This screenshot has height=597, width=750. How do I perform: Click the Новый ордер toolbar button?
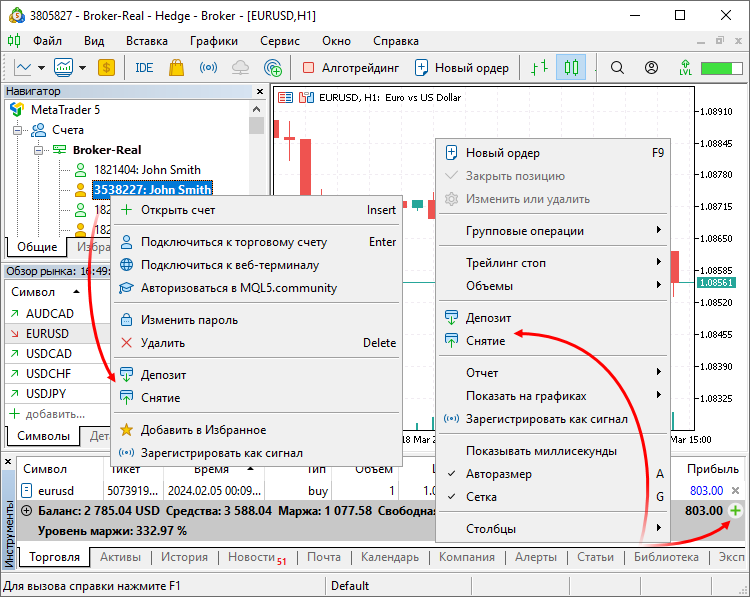point(462,68)
